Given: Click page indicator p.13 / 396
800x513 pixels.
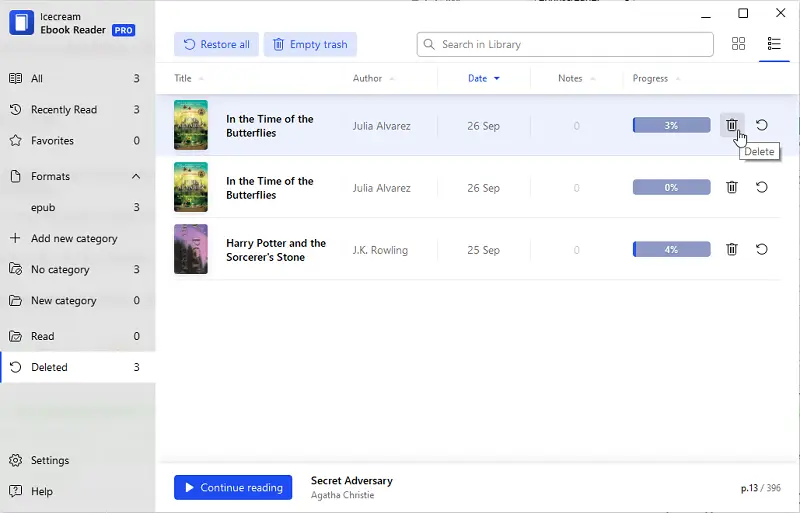Looking at the screenshot, I should 761,488.
